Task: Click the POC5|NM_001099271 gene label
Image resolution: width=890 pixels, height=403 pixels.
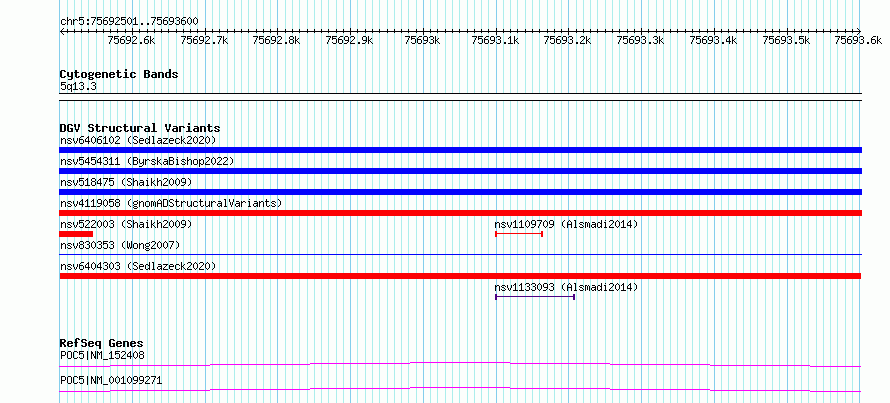Action: (x=111, y=380)
